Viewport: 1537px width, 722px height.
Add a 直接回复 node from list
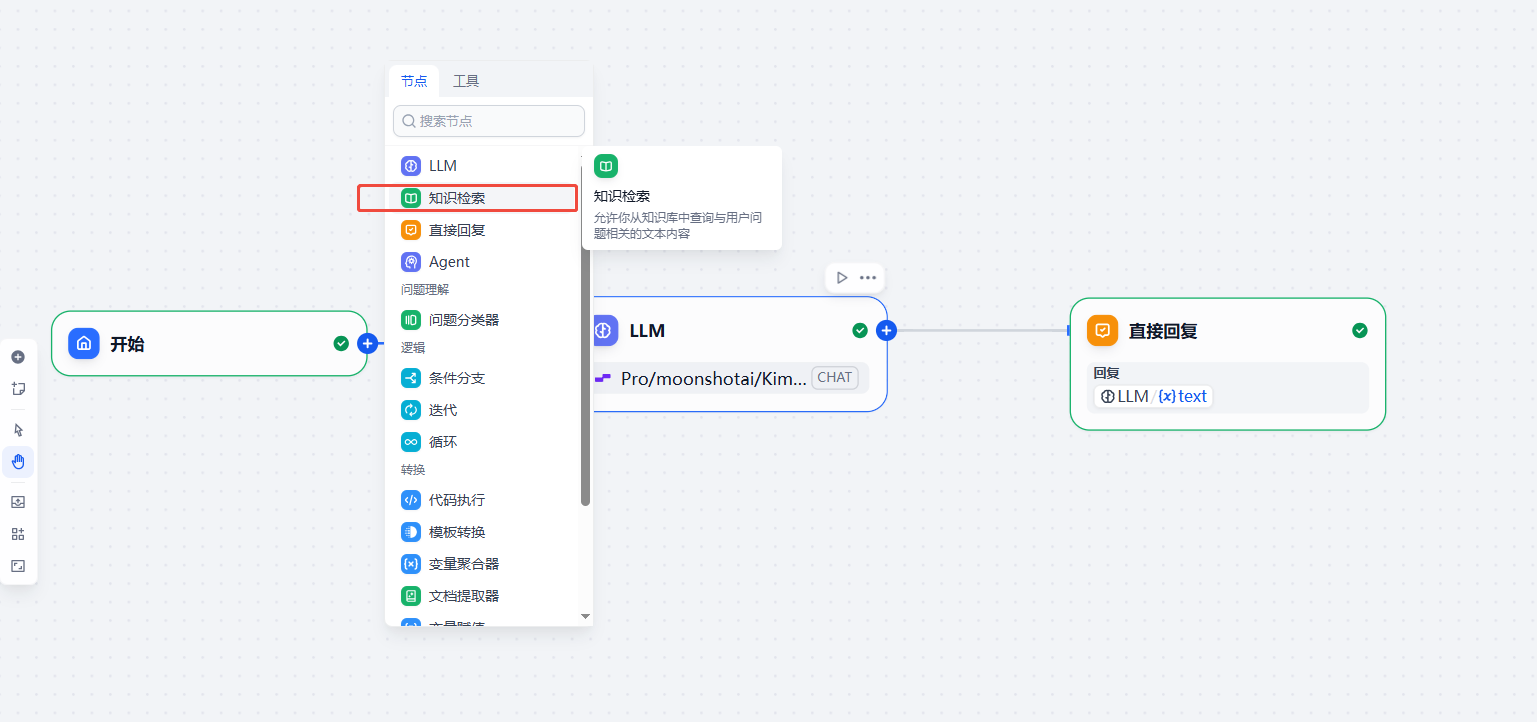(456, 230)
